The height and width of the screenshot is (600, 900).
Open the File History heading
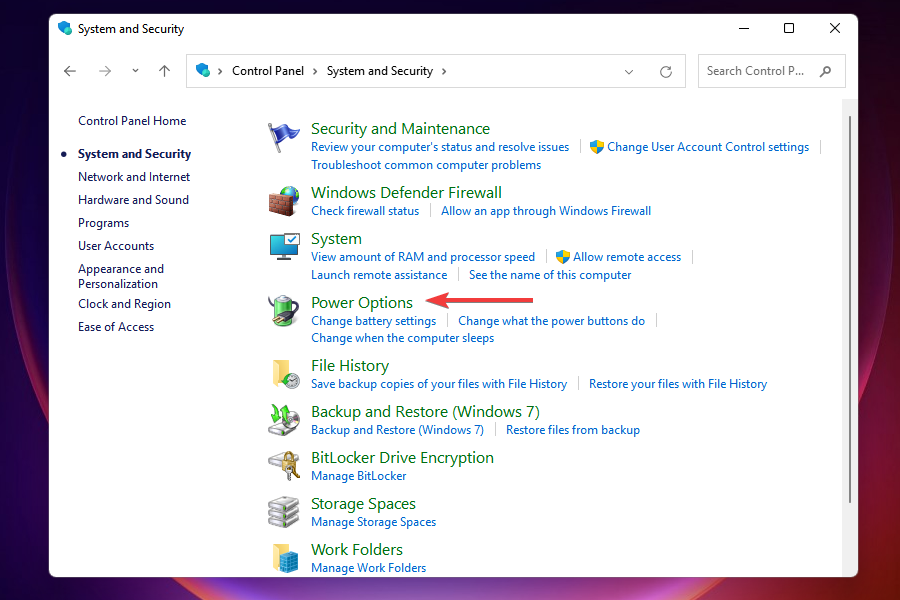click(x=350, y=366)
